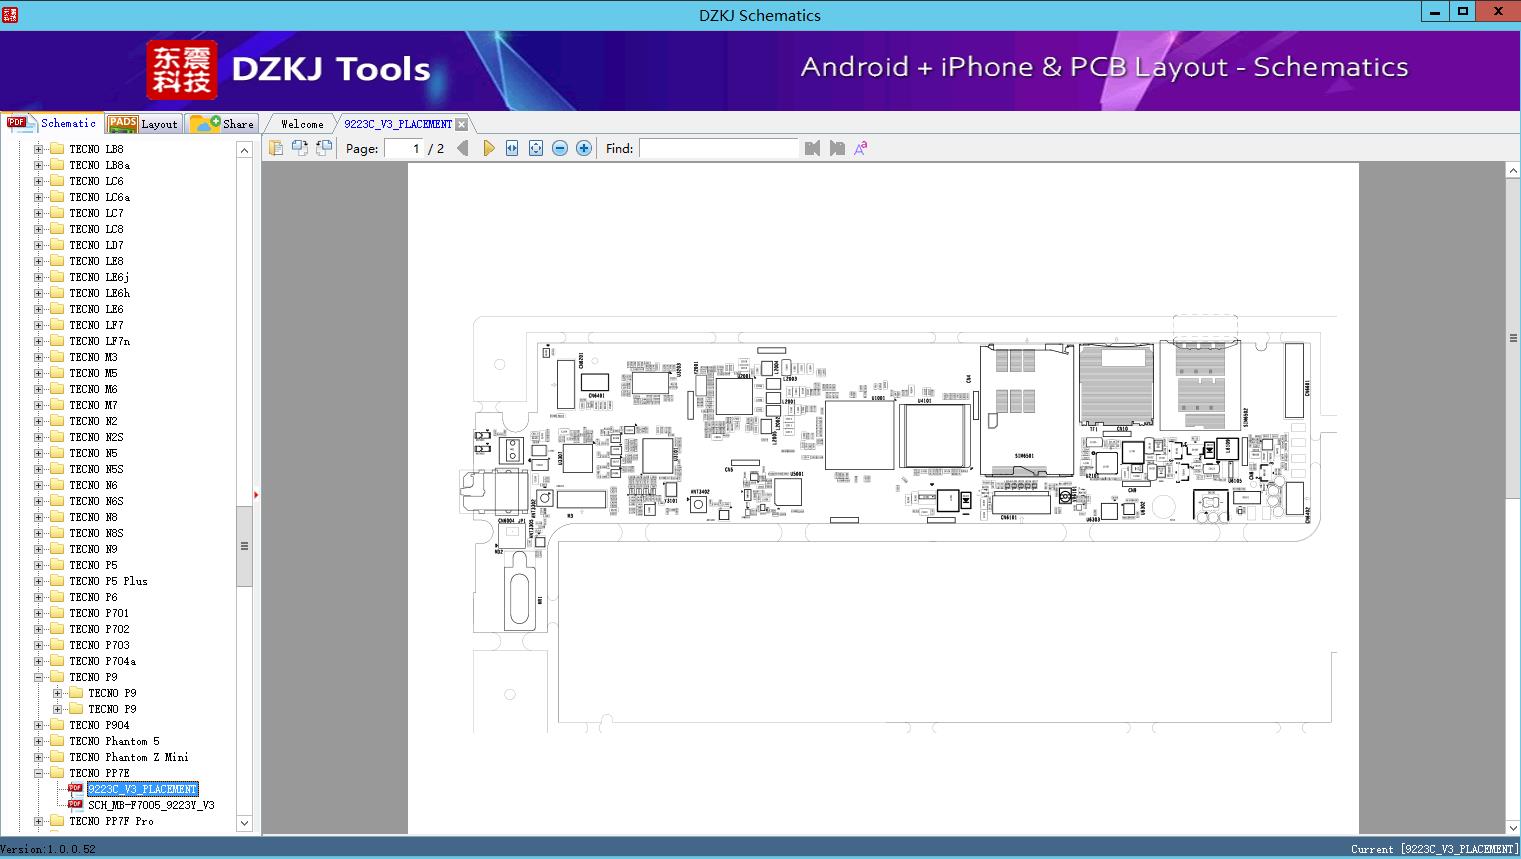Click the fit page icon
The height and width of the screenshot is (859, 1521).
click(x=536, y=148)
